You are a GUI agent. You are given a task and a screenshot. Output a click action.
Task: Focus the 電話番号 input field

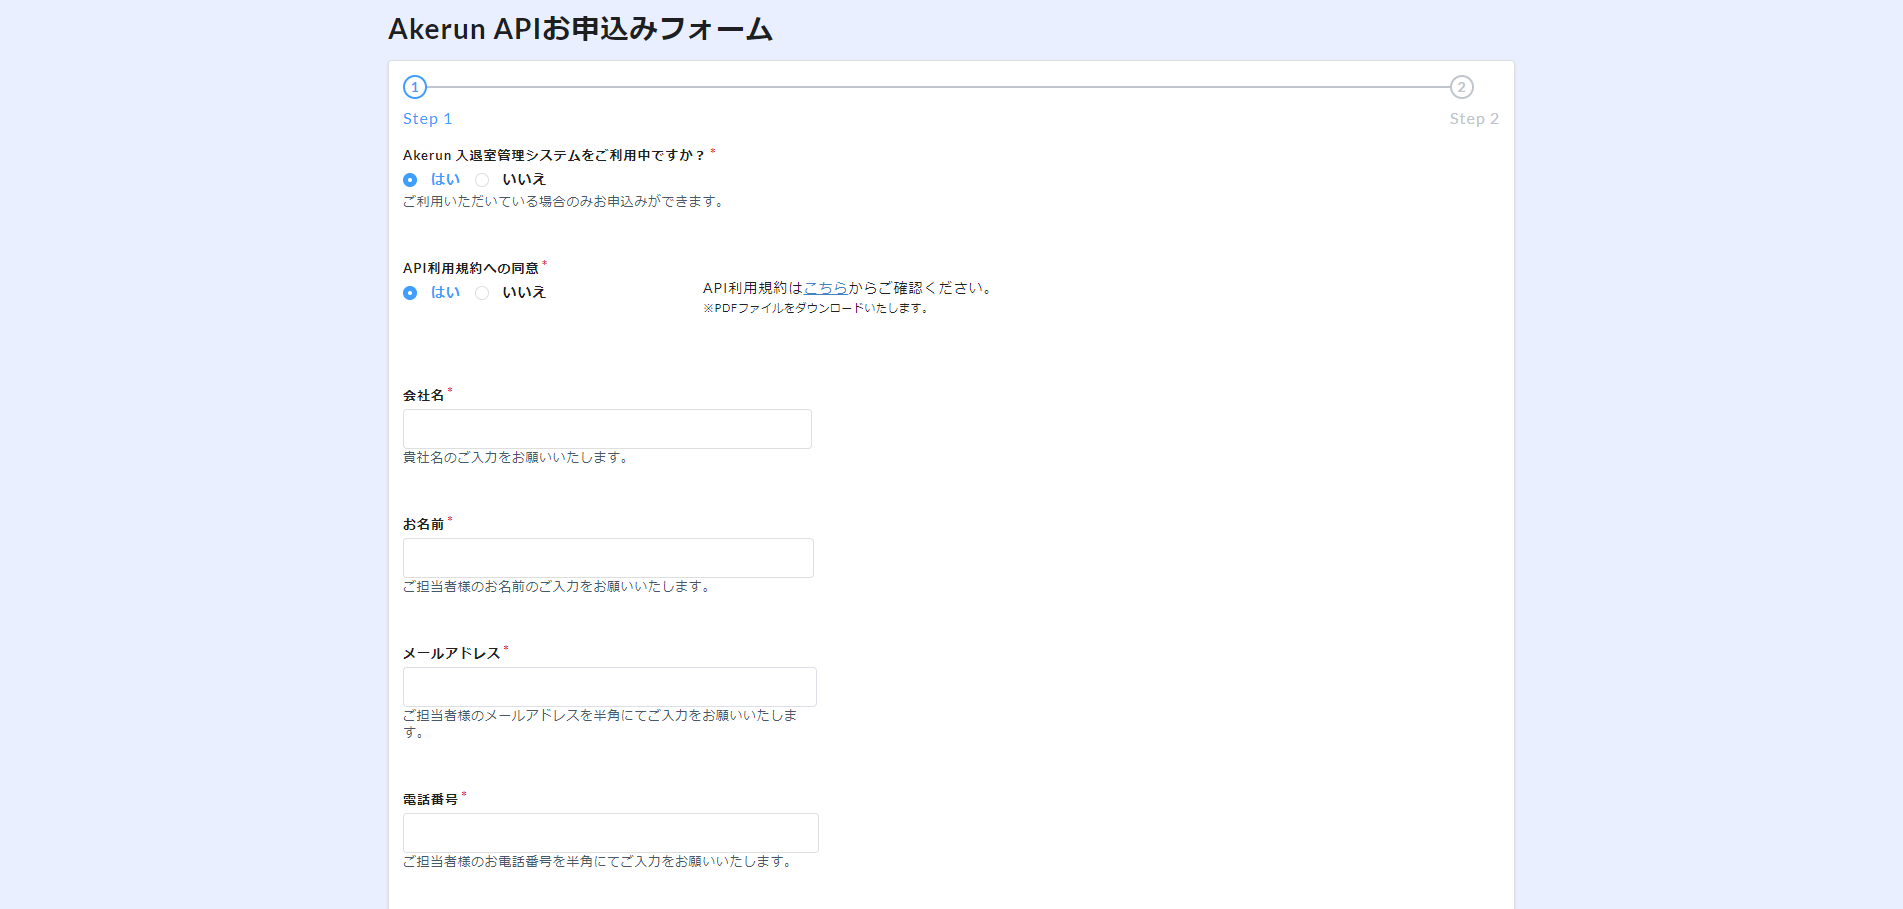click(x=611, y=833)
